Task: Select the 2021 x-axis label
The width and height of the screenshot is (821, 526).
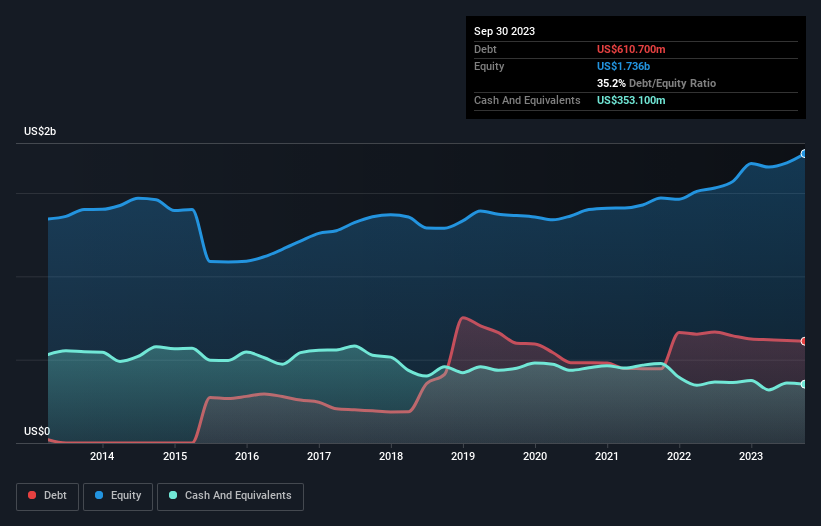Action: point(607,456)
